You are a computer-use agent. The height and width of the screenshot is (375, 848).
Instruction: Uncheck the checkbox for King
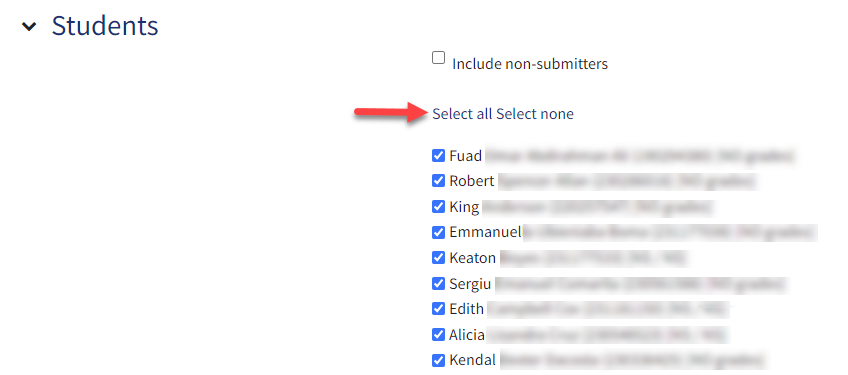(439, 207)
